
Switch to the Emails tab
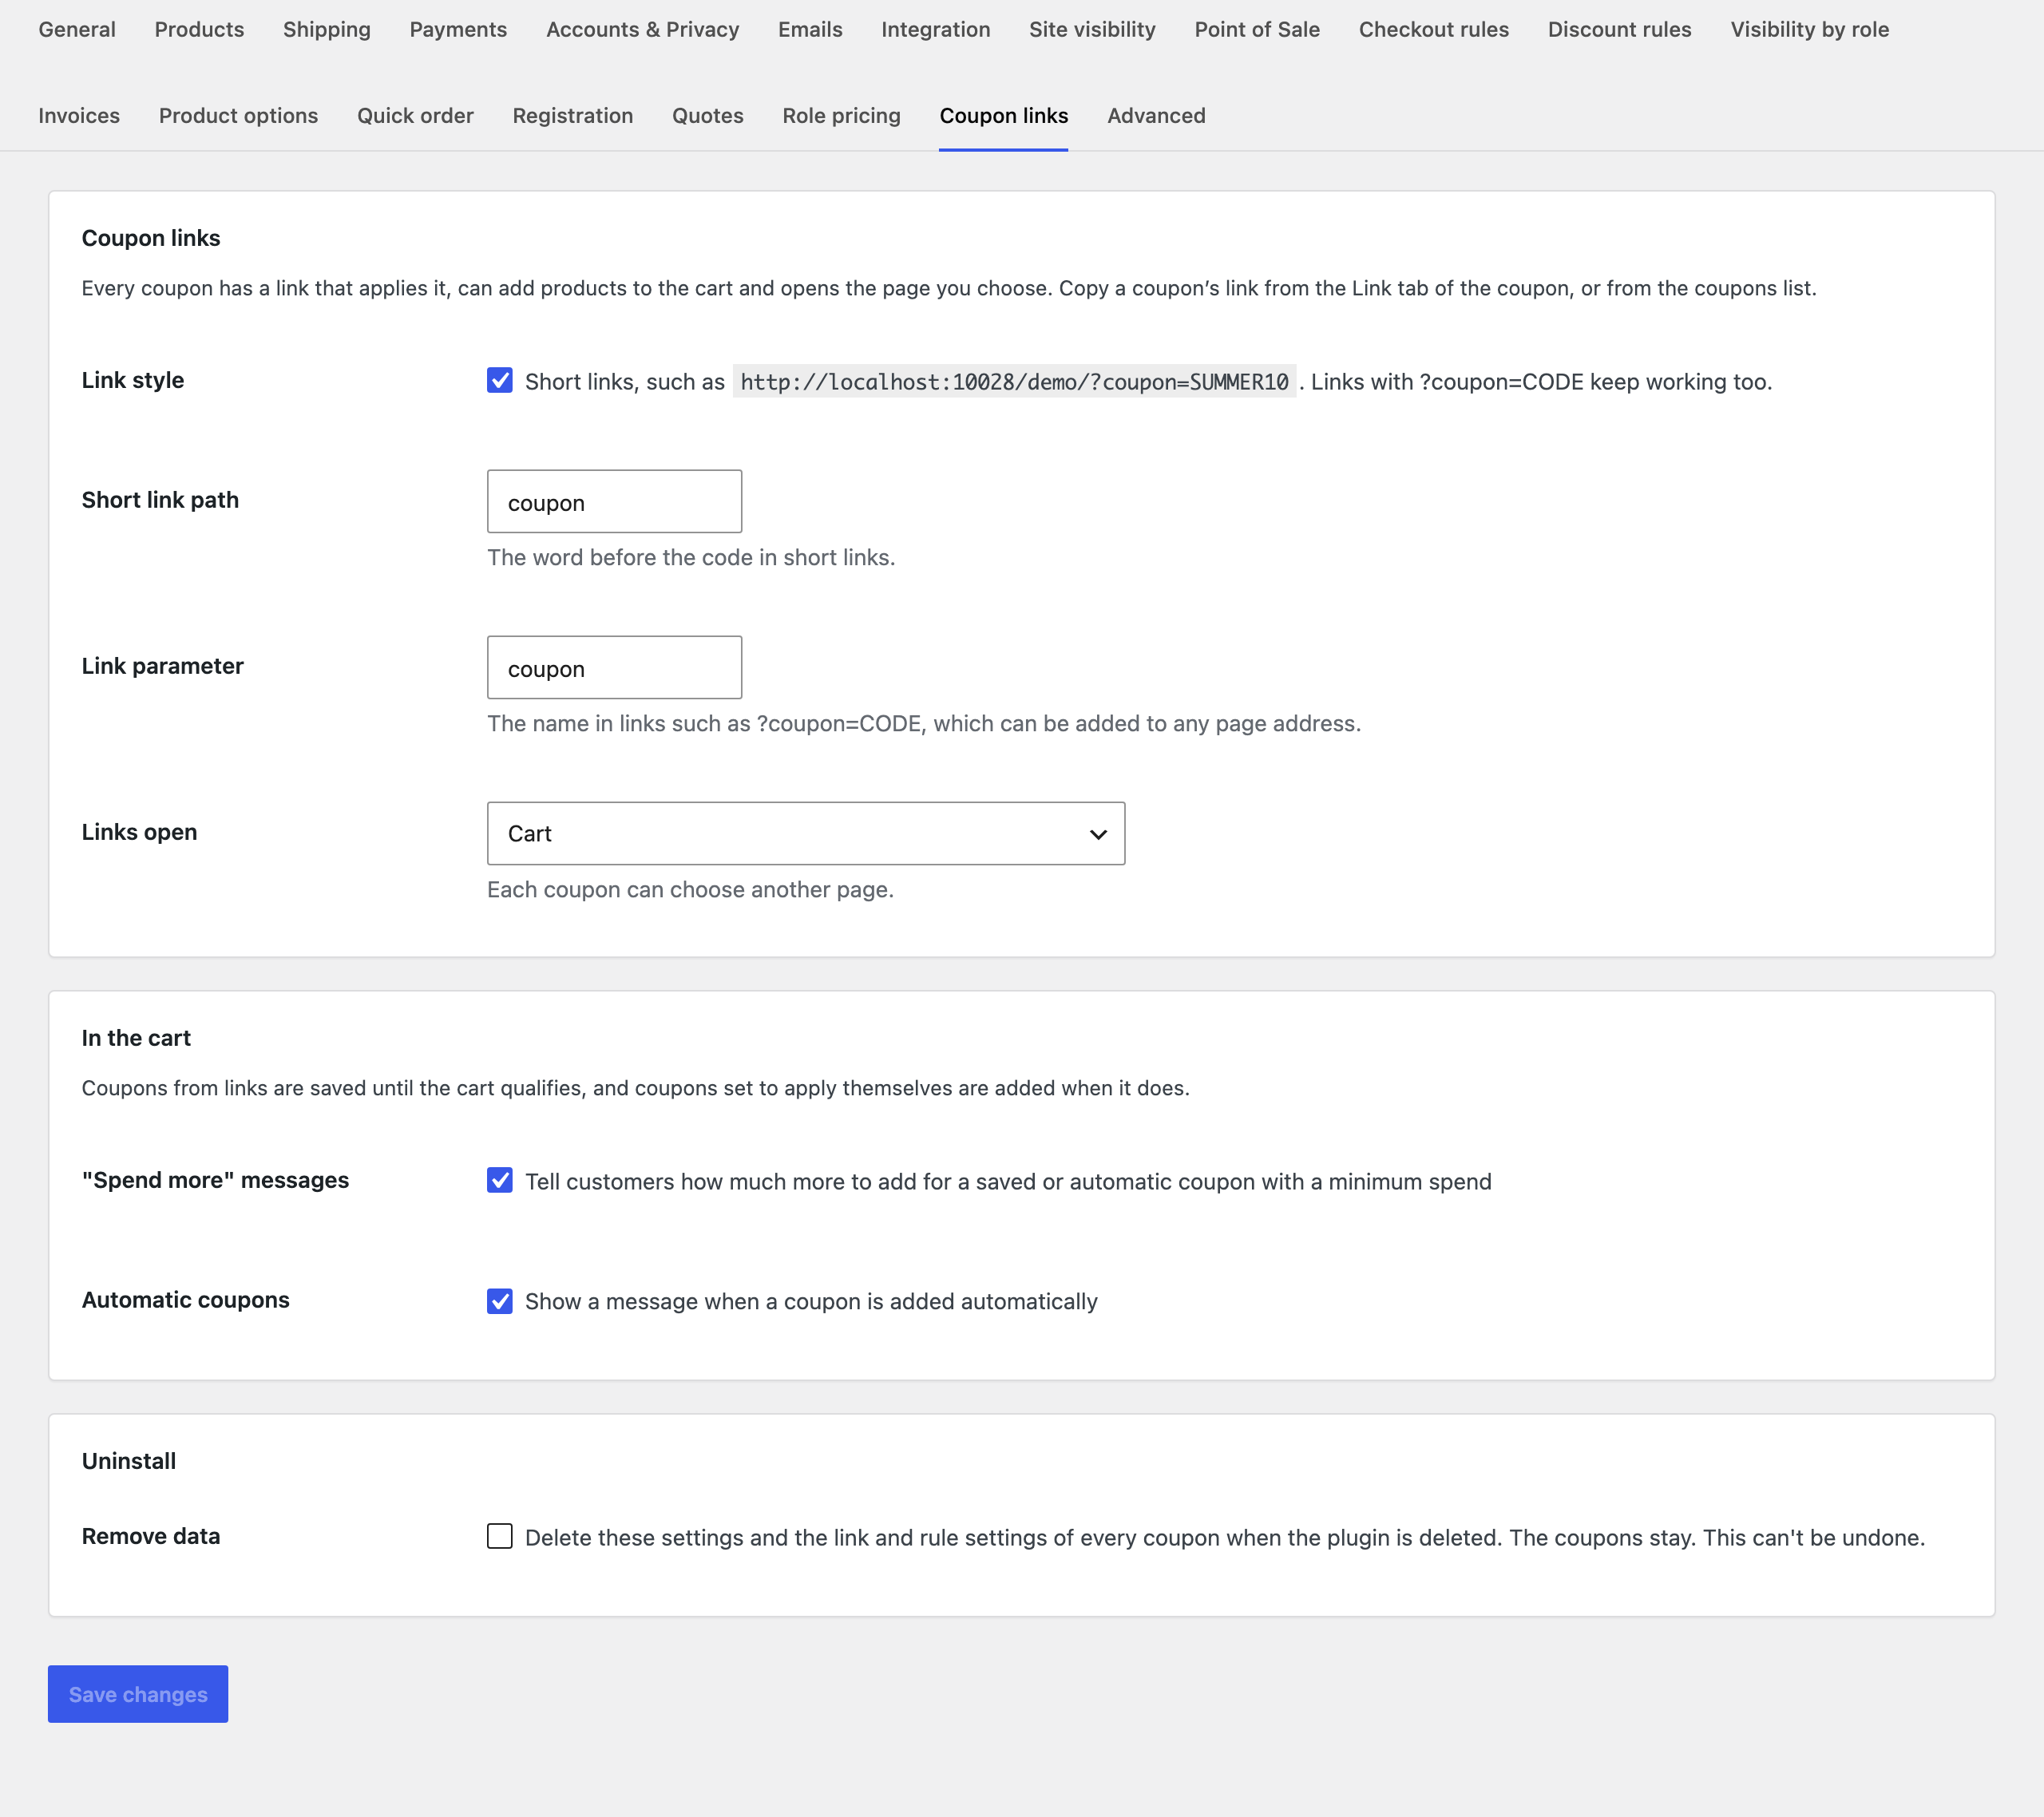pyautogui.click(x=810, y=30)
